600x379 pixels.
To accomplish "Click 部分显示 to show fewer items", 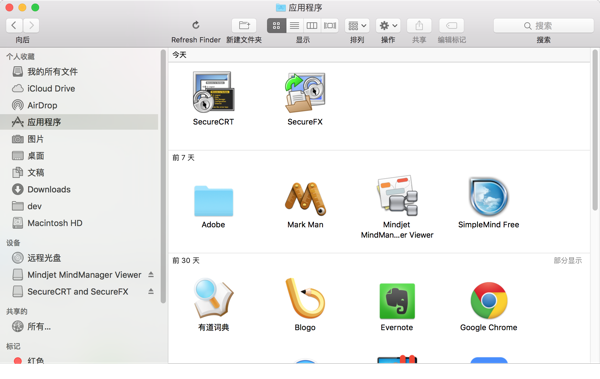I will pyautogui.click(x=567, y=261).
